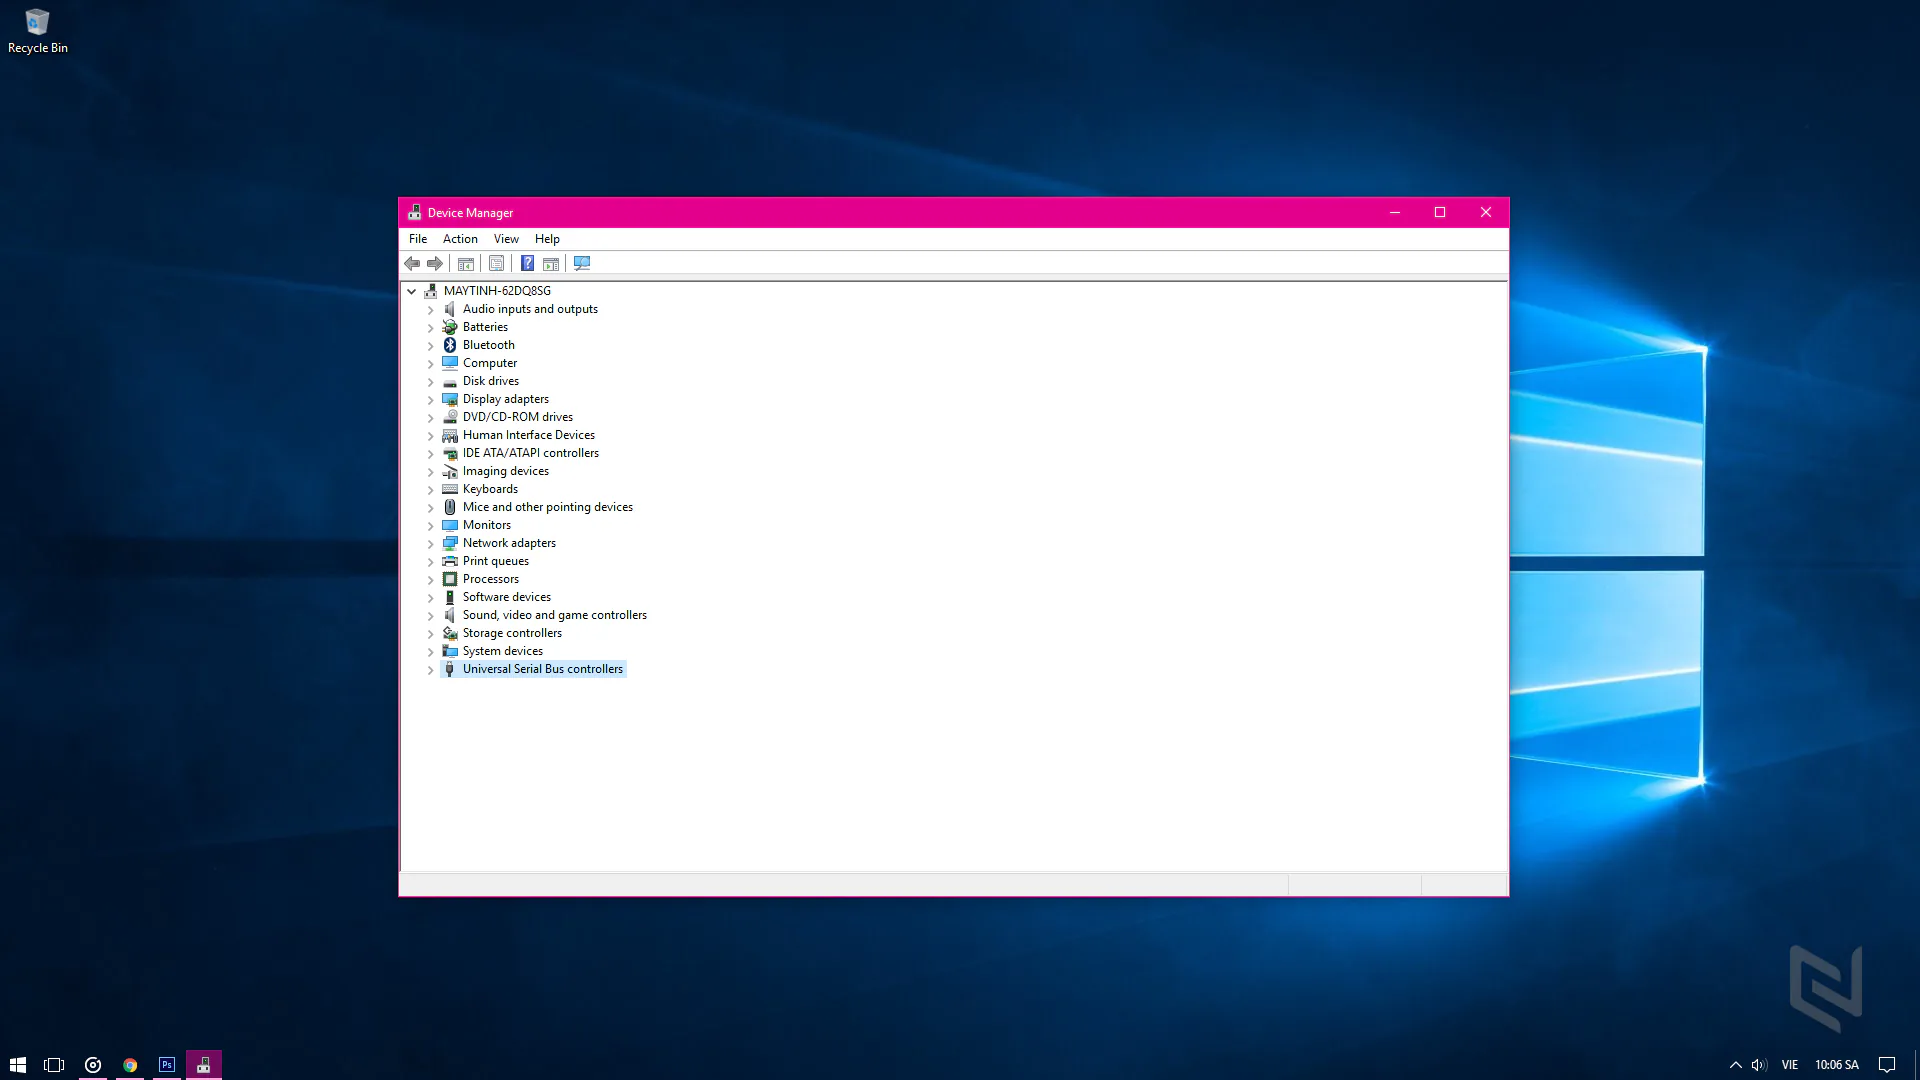Expand the Display adapters node
This screenshot has width=1920, height=1080.
[x=431, y=400]
